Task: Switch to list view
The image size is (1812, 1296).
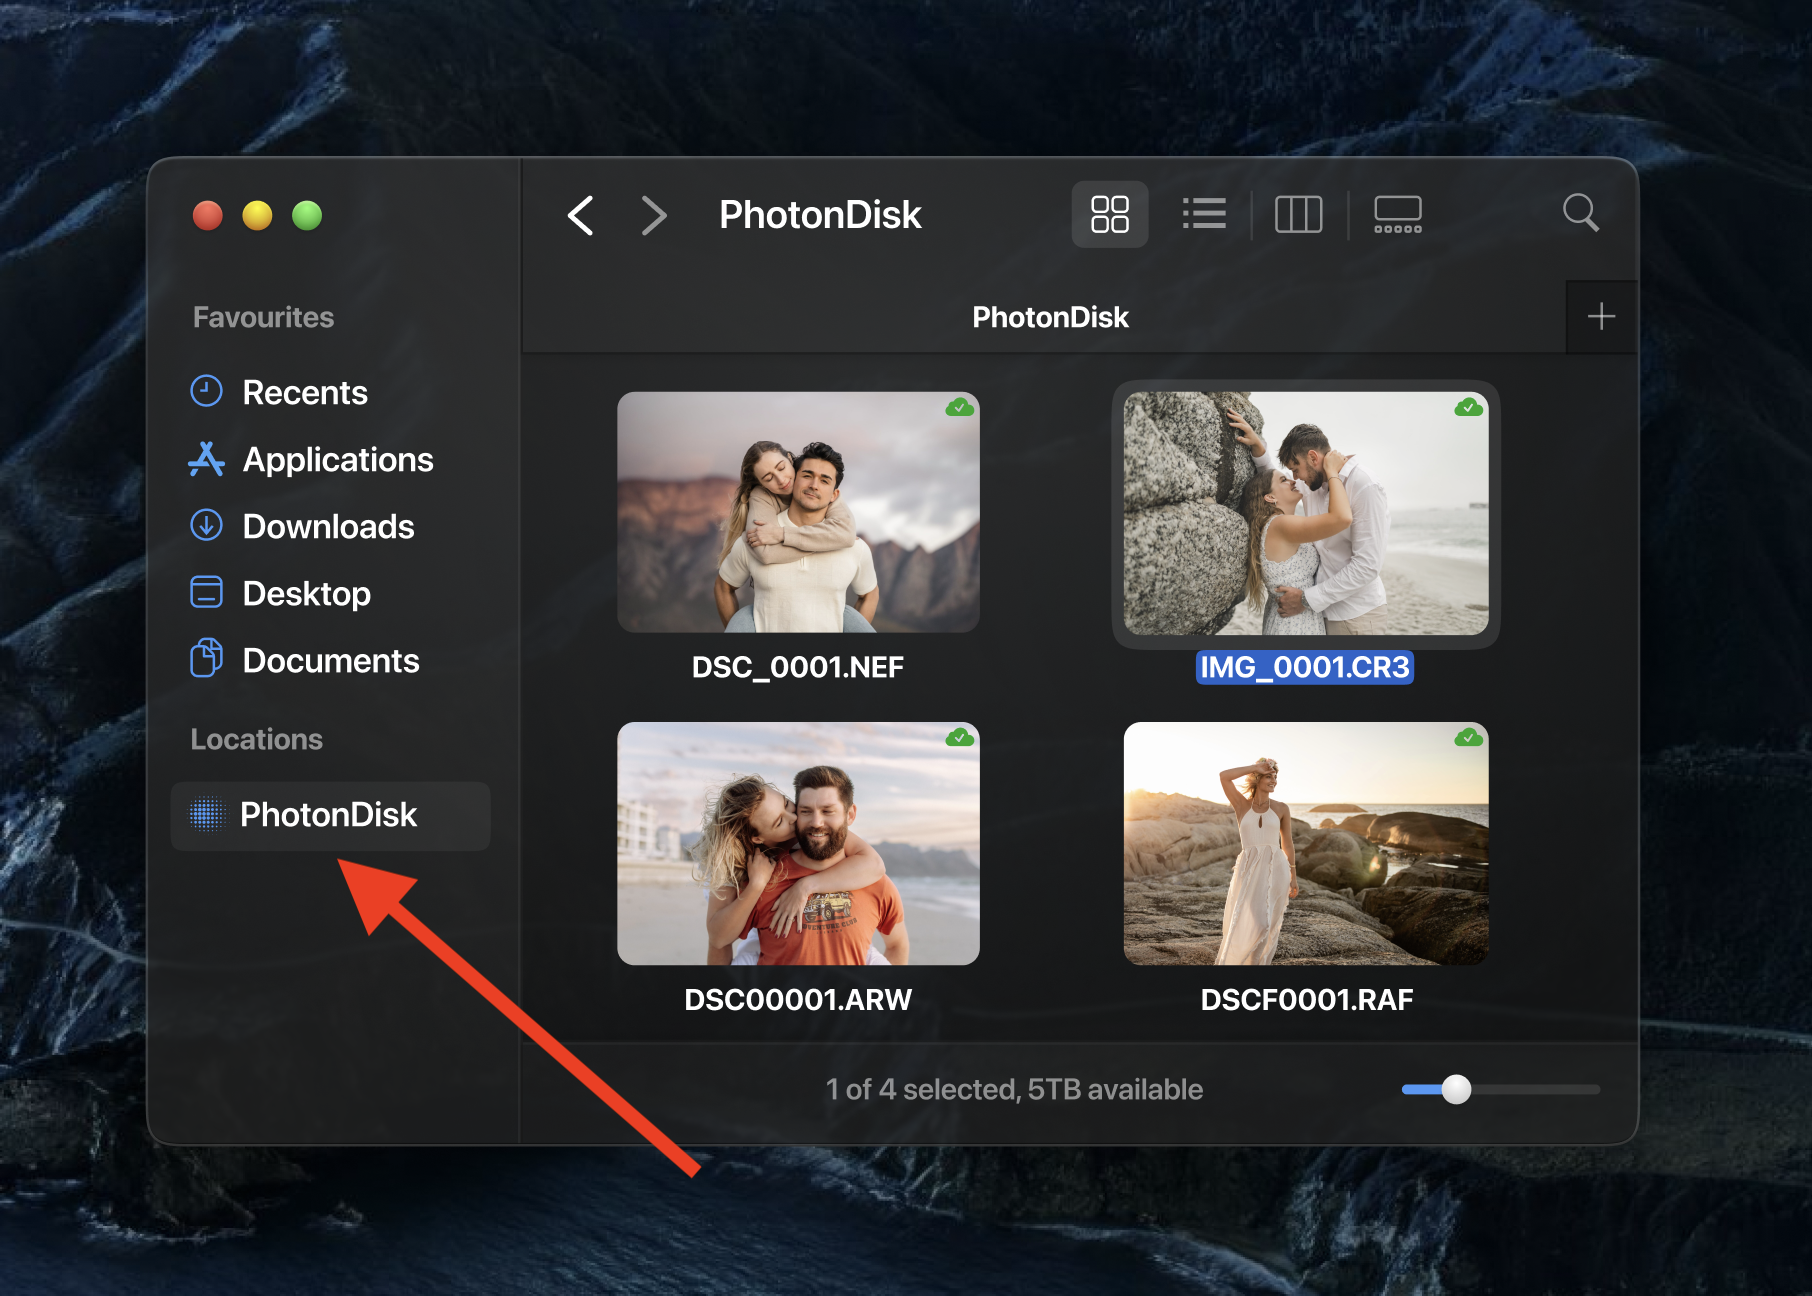Action: click(1204, 214)
